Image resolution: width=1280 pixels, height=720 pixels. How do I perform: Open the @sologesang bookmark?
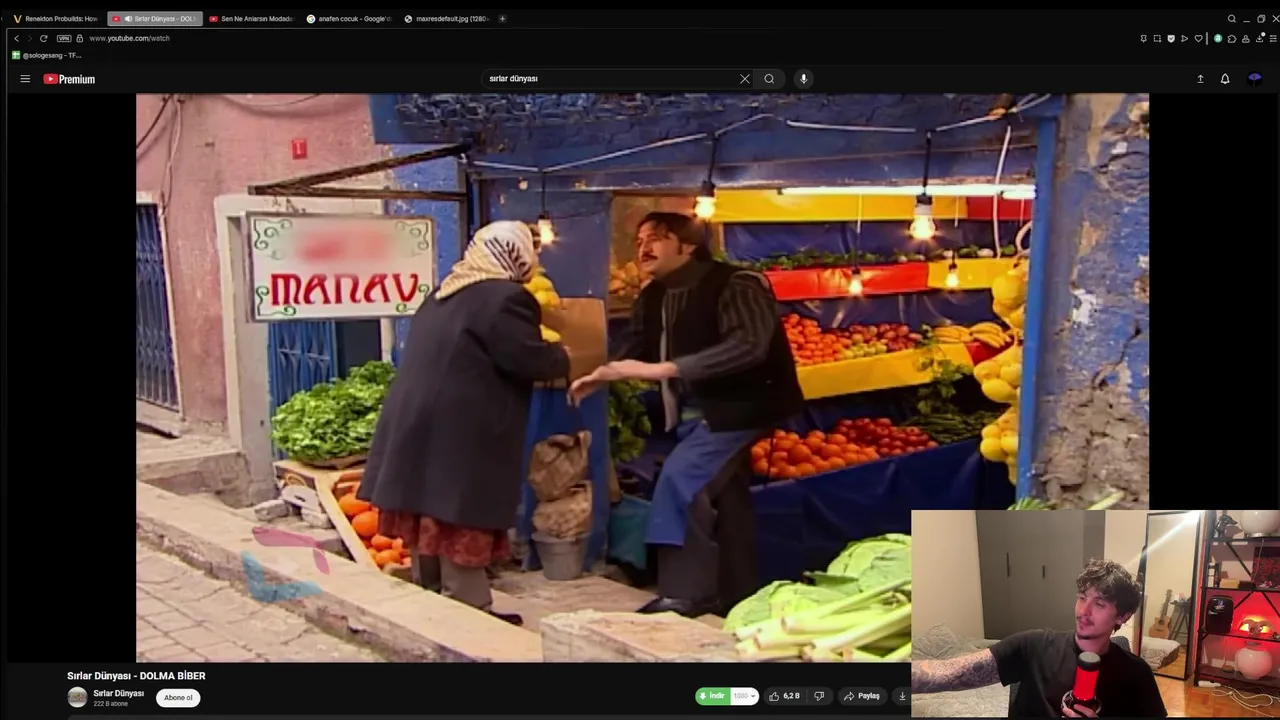tap(47, 55)
